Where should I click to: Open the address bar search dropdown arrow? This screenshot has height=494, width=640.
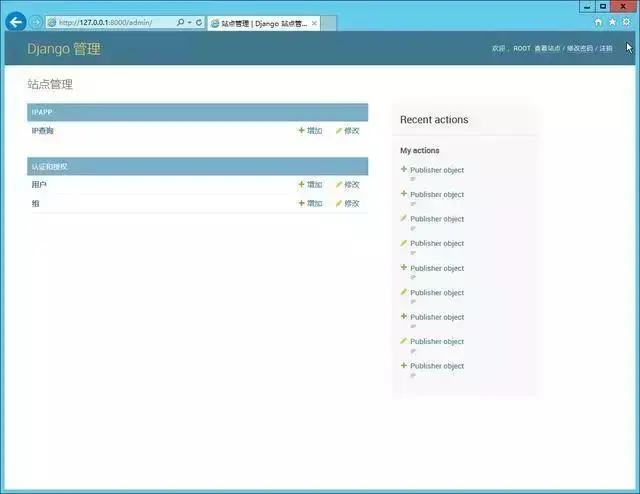point(189,22)
